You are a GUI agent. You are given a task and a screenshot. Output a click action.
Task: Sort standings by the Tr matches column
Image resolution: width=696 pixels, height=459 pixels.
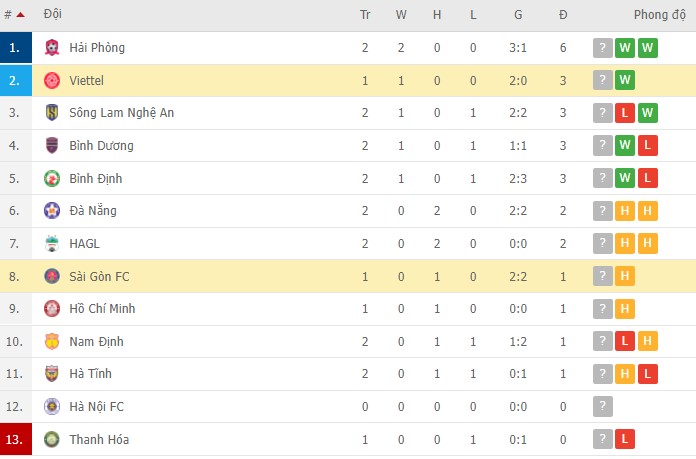click(x=365, y=15)
